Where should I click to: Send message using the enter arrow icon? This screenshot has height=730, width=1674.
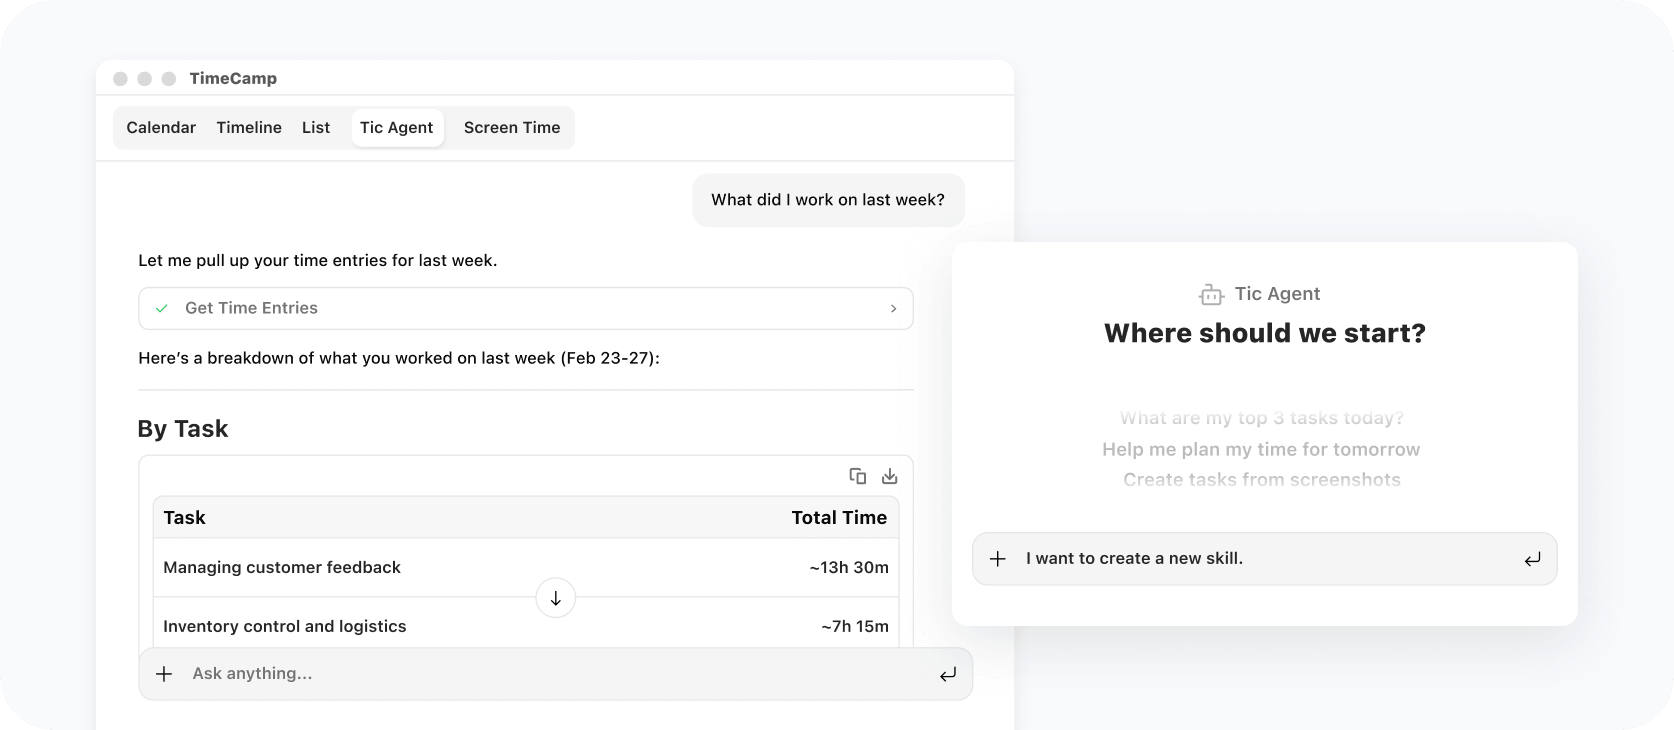tap(948, 674)
